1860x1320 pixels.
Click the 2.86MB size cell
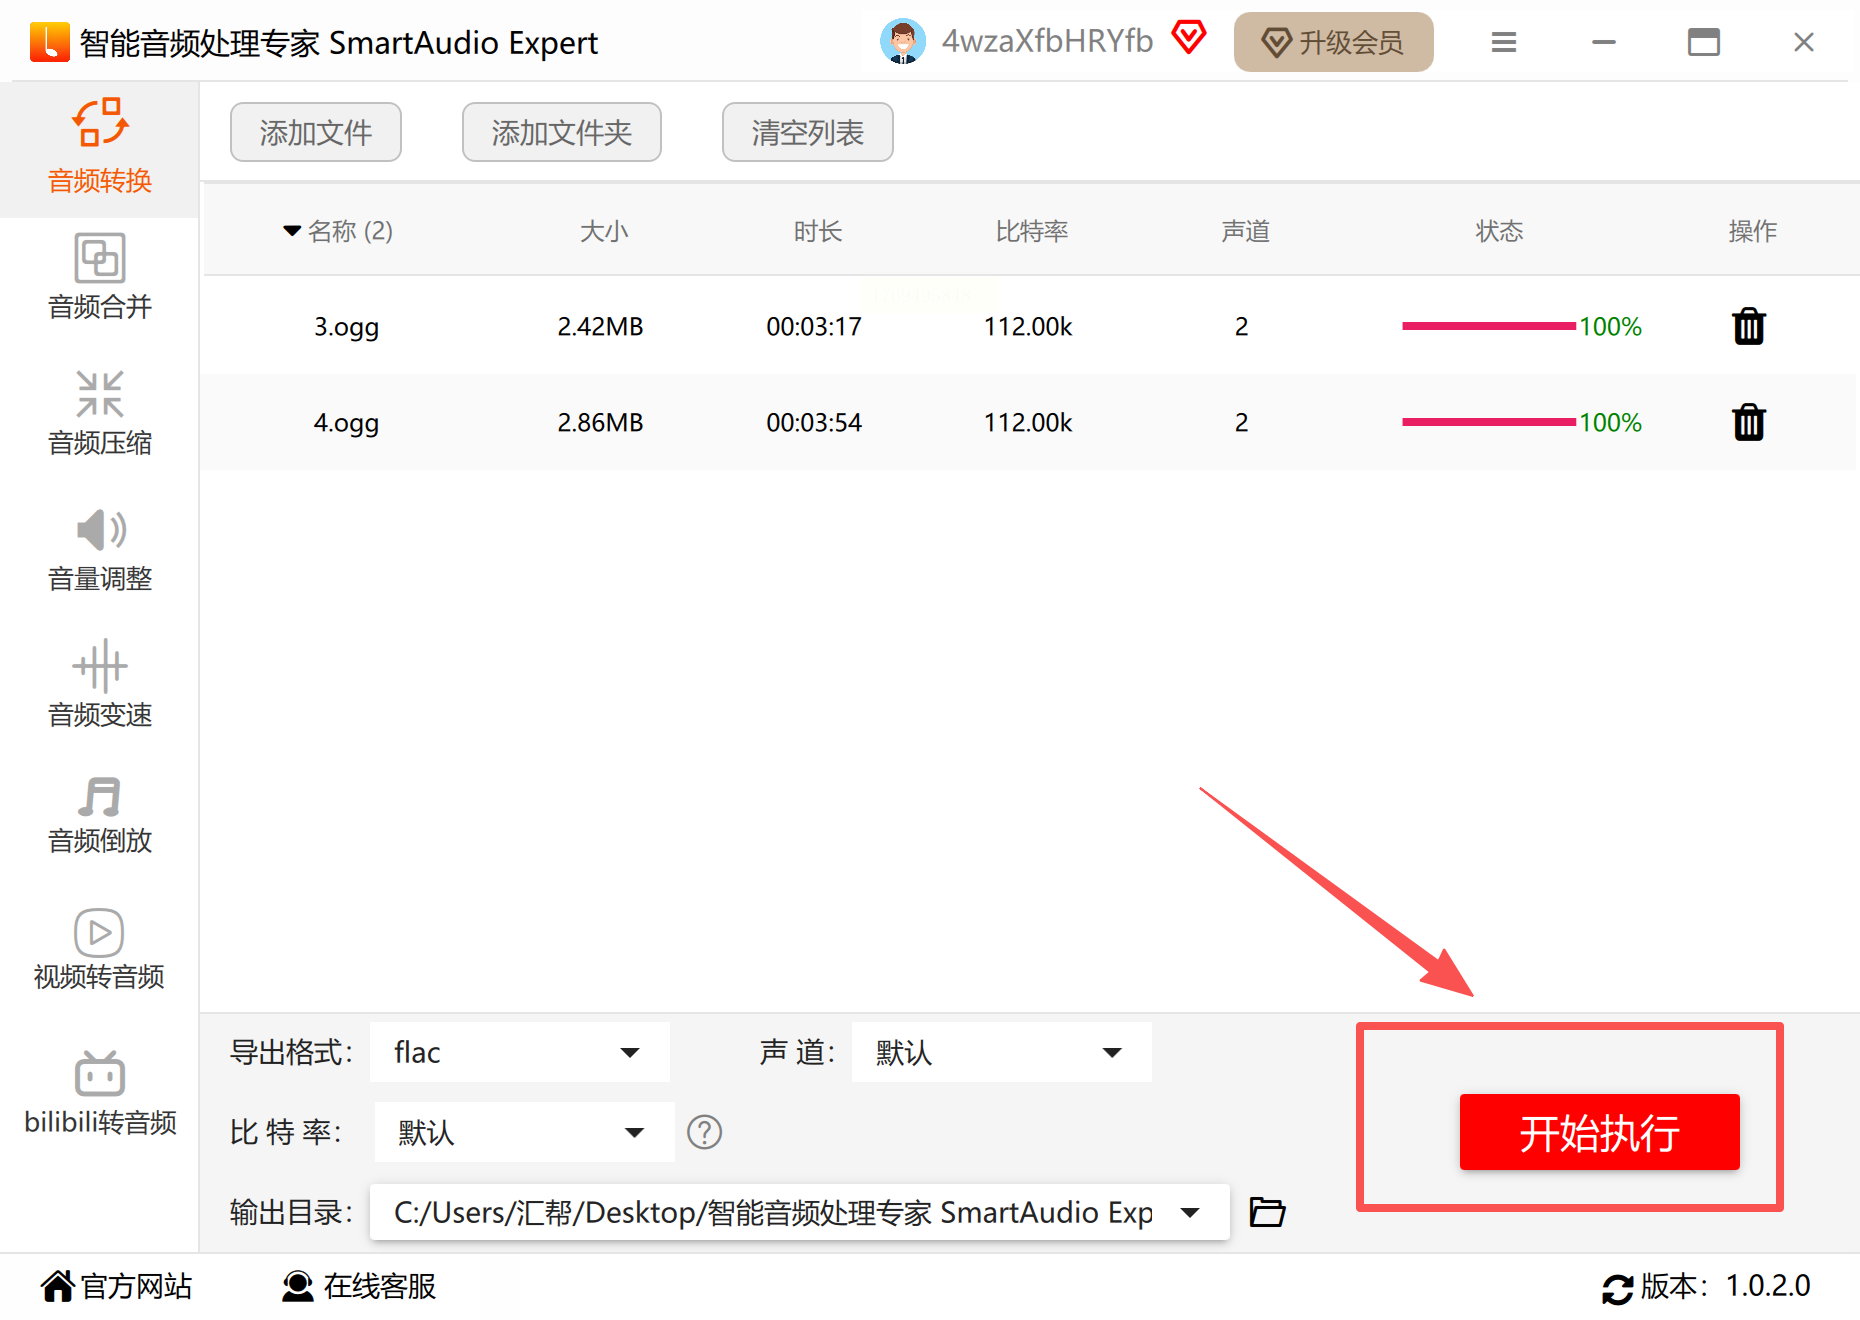click(600, 423)
